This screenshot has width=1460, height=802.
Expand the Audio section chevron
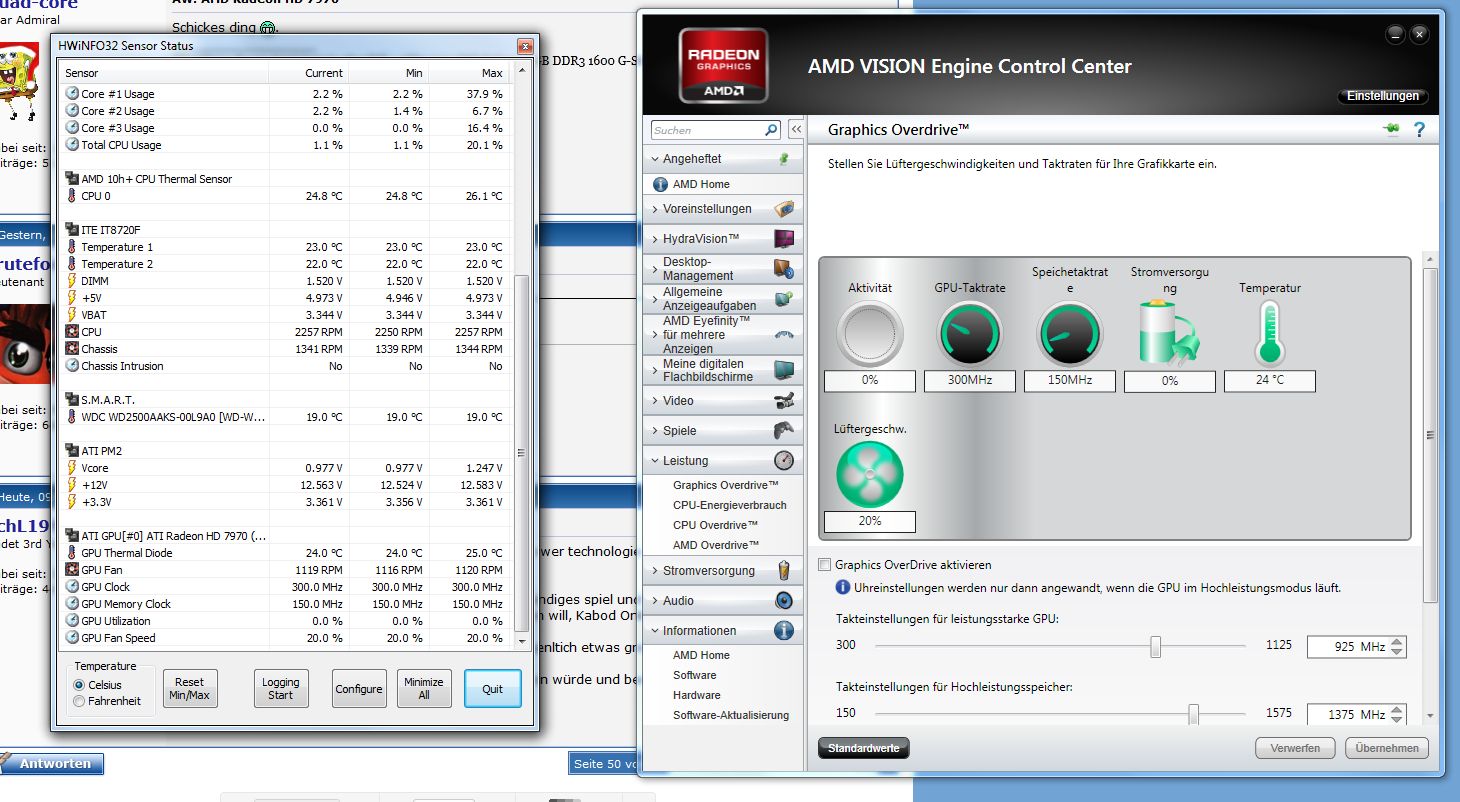click(654, 601)
